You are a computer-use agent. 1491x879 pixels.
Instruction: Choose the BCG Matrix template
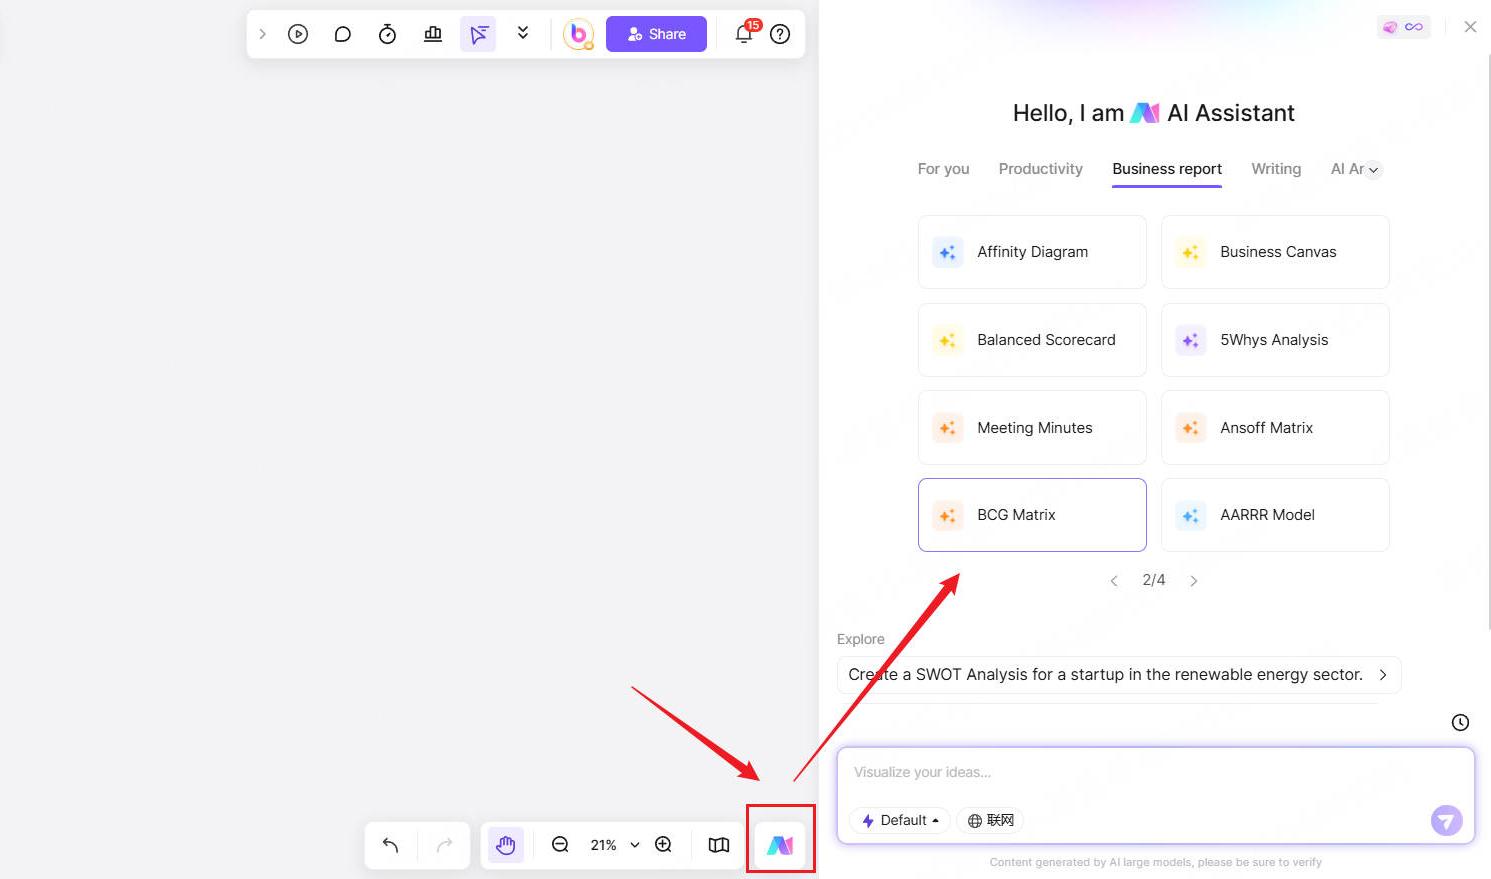(x=1032, y=515)
